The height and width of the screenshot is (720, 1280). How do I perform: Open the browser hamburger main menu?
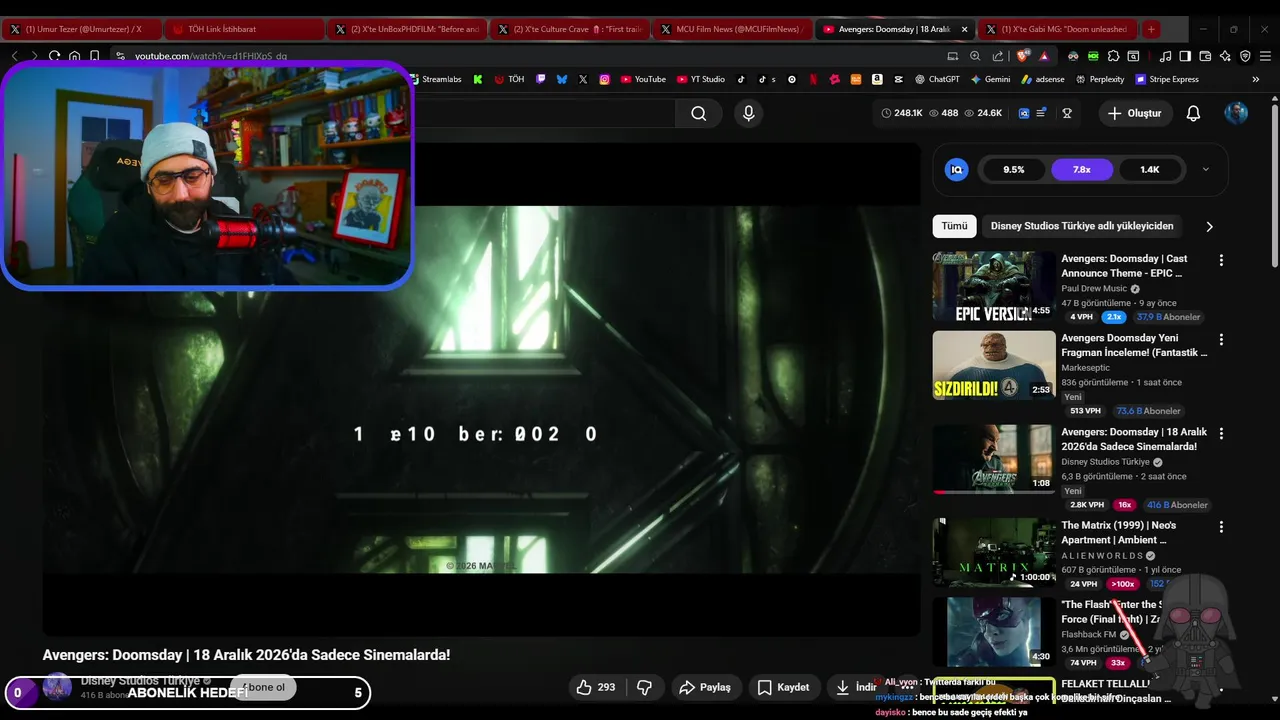click(x=1265, y=56)
